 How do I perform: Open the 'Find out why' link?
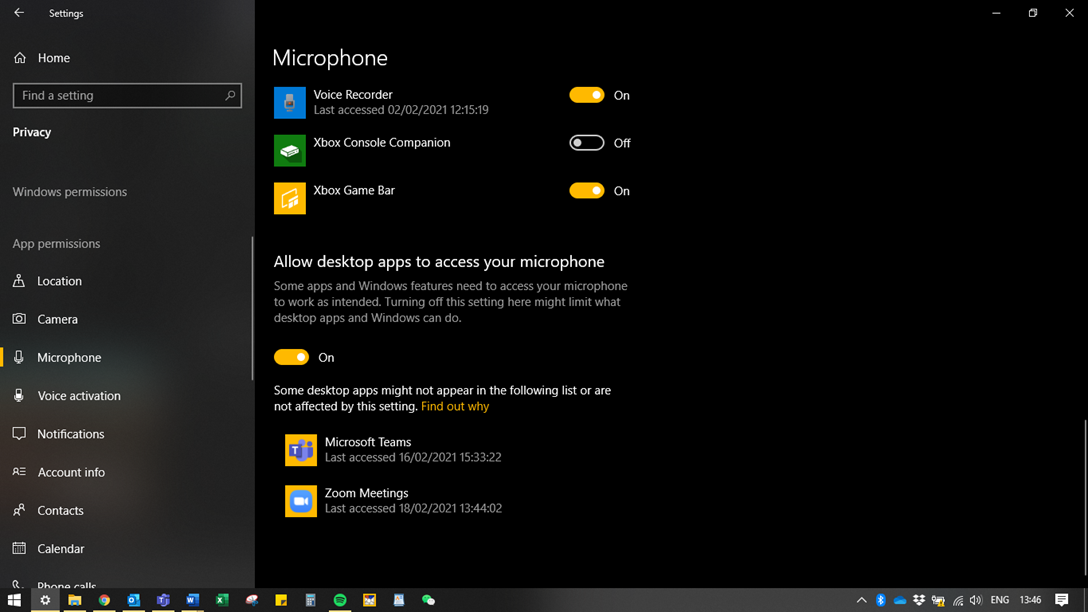(x=455, y=407)
